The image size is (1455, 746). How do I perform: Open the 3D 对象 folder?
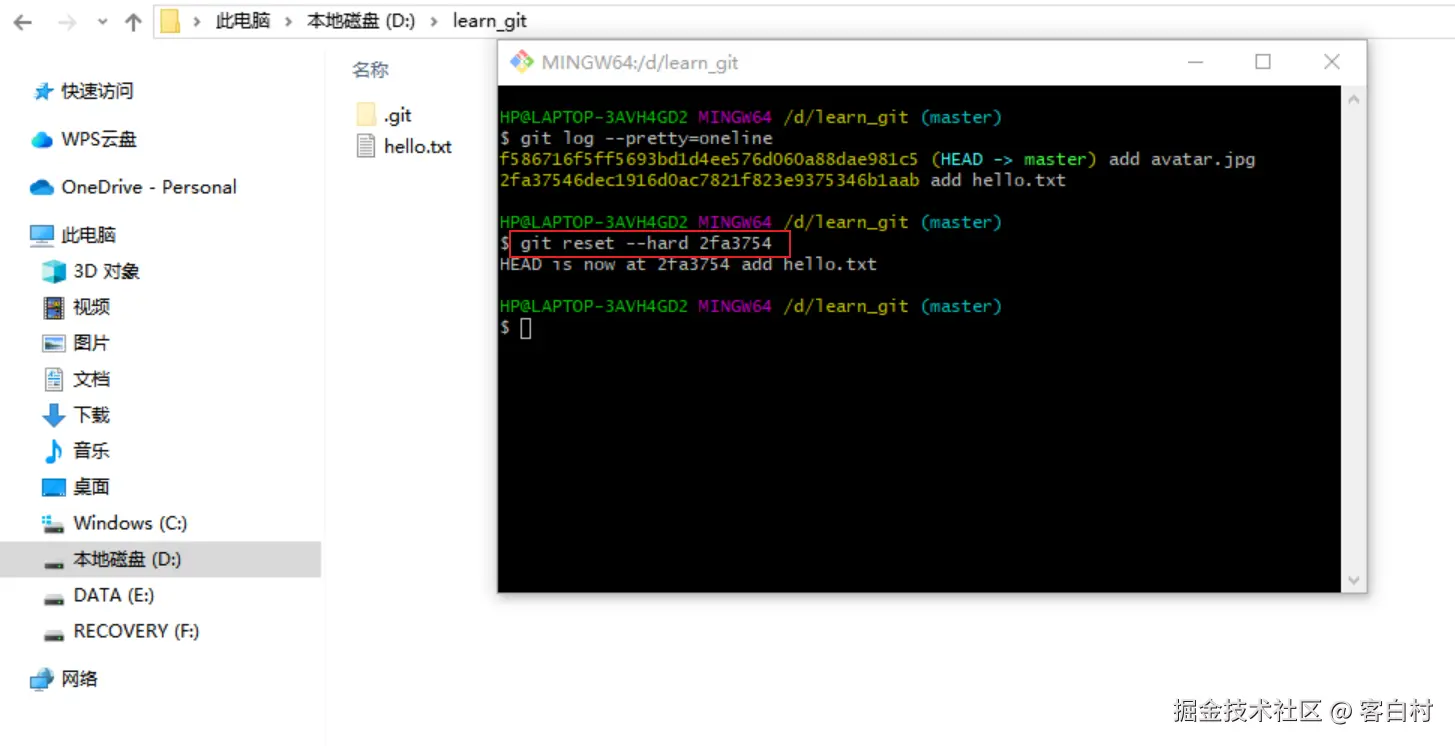click(90, 271)
